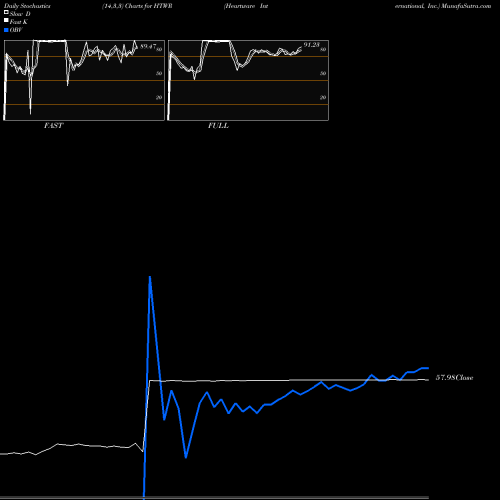This screenshot has height=500, width=500.
Task: Click the blue OBV legend swatch
Action: pos(6,30)
